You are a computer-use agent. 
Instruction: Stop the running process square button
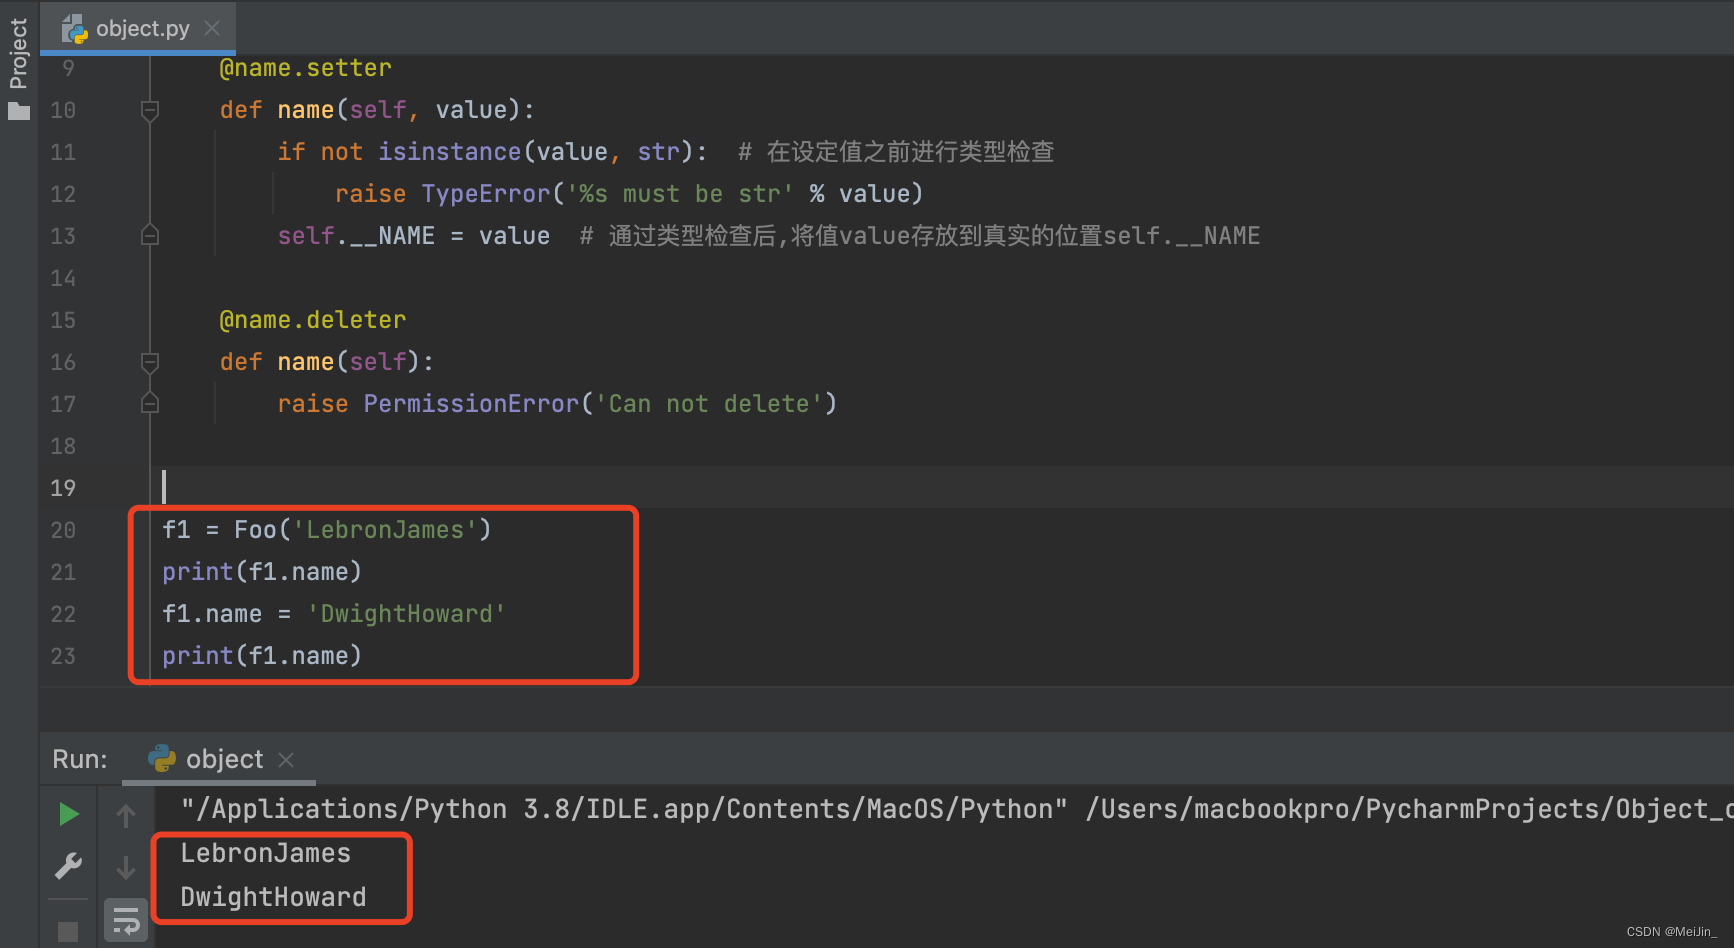[x=68, y=932]
